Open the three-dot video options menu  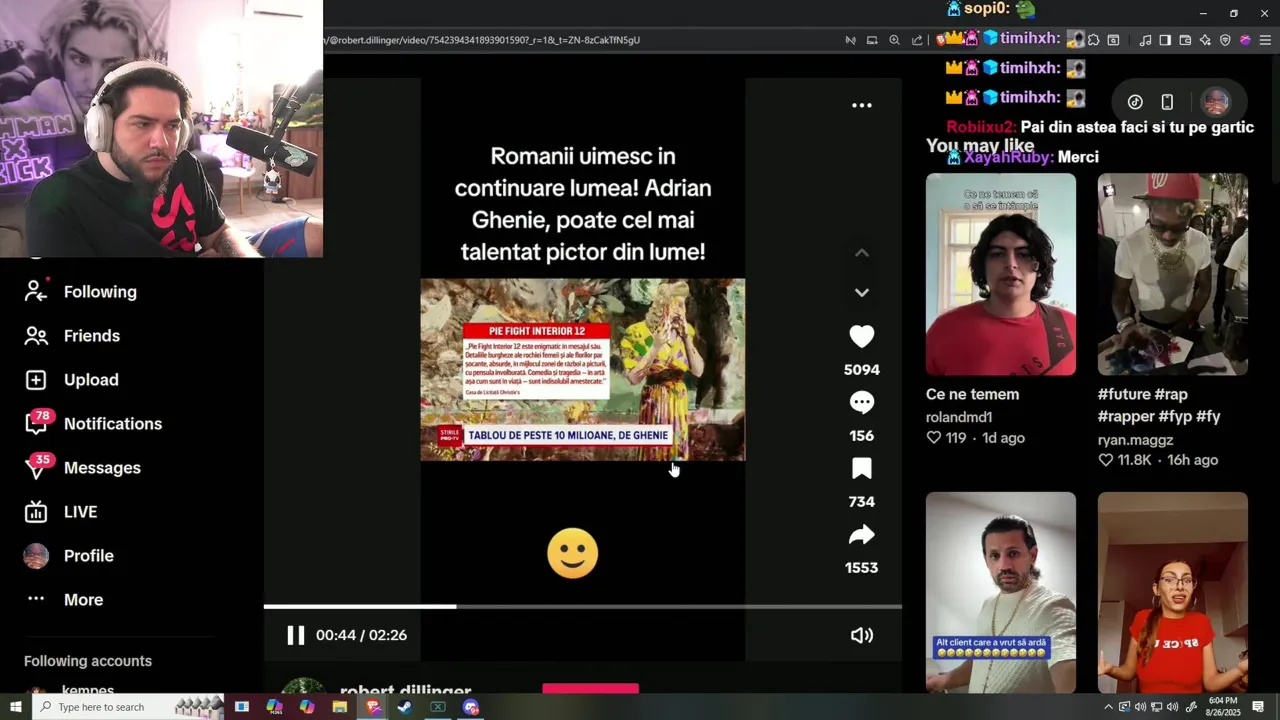pyautogui.click(x=861, y=105)
